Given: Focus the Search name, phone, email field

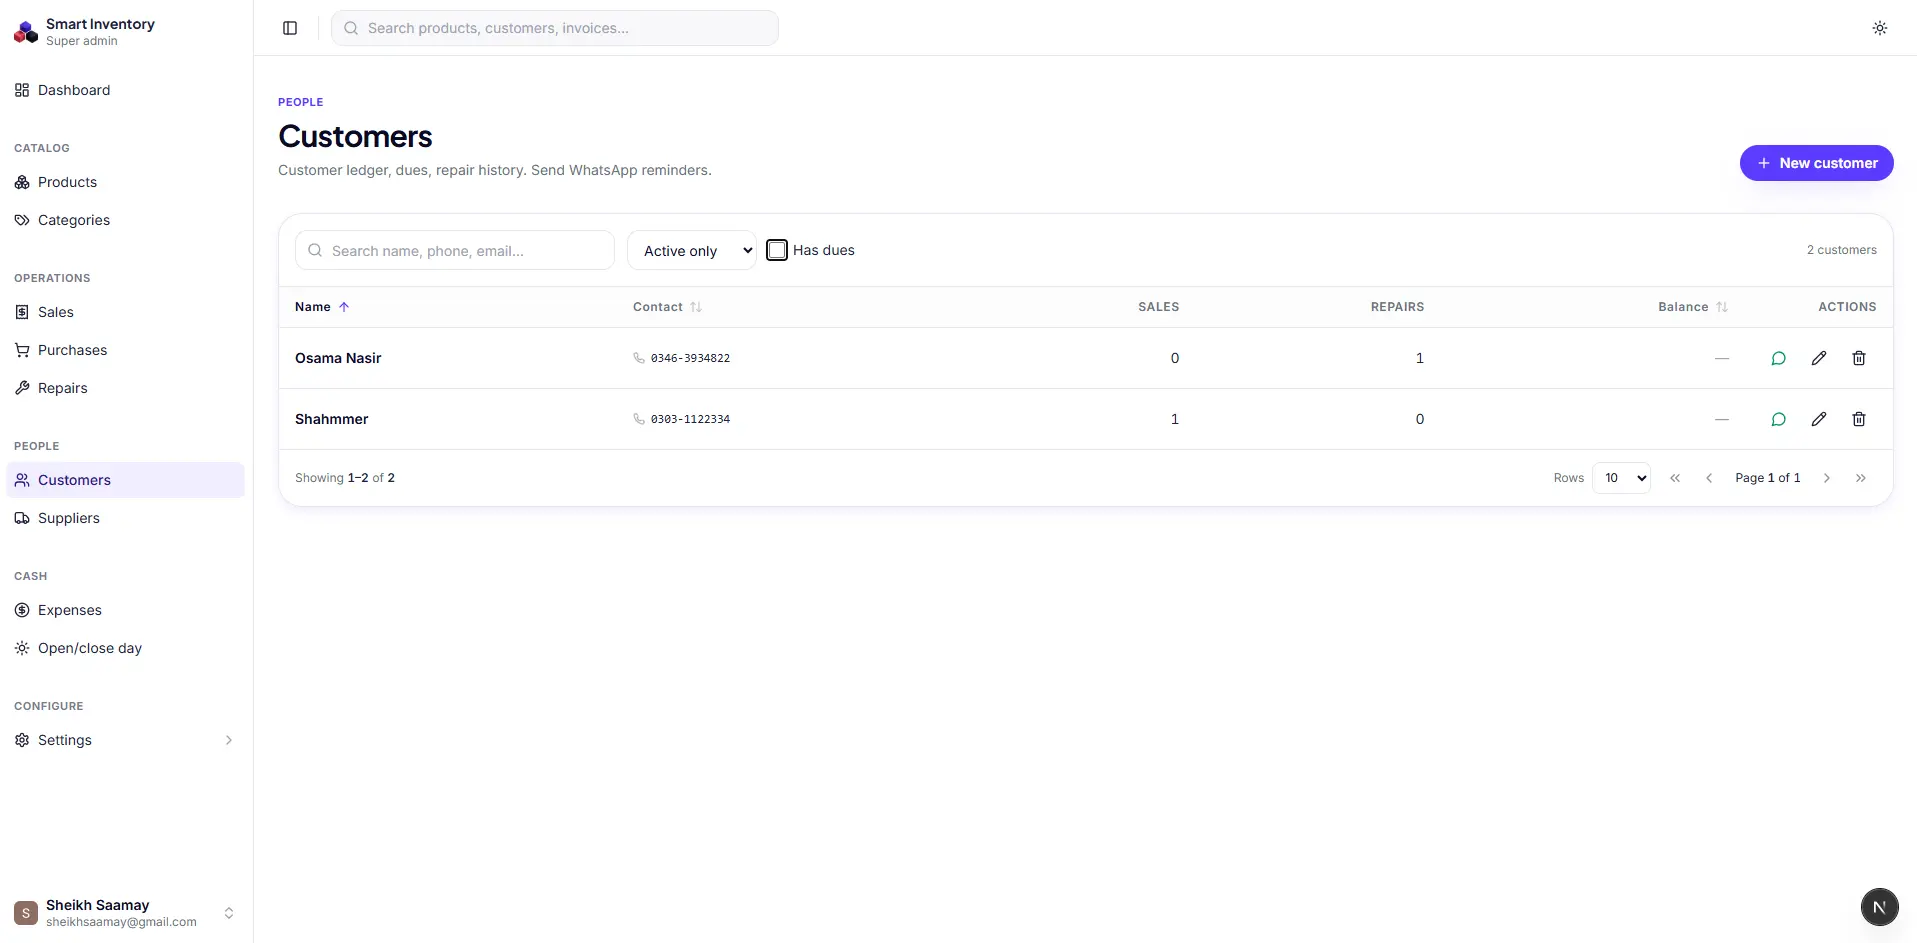Looking at the screenshot, I should coord(455,250).
